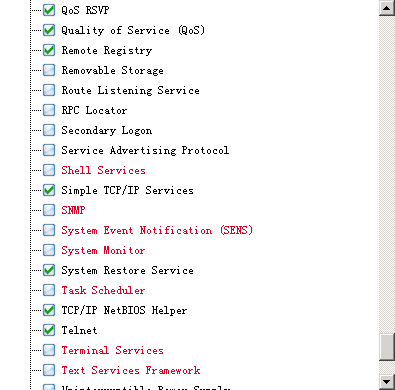Uncheck the QoS RSVP checkbox
This screenshot has width=395, height=390.
(x=49, y=10)
